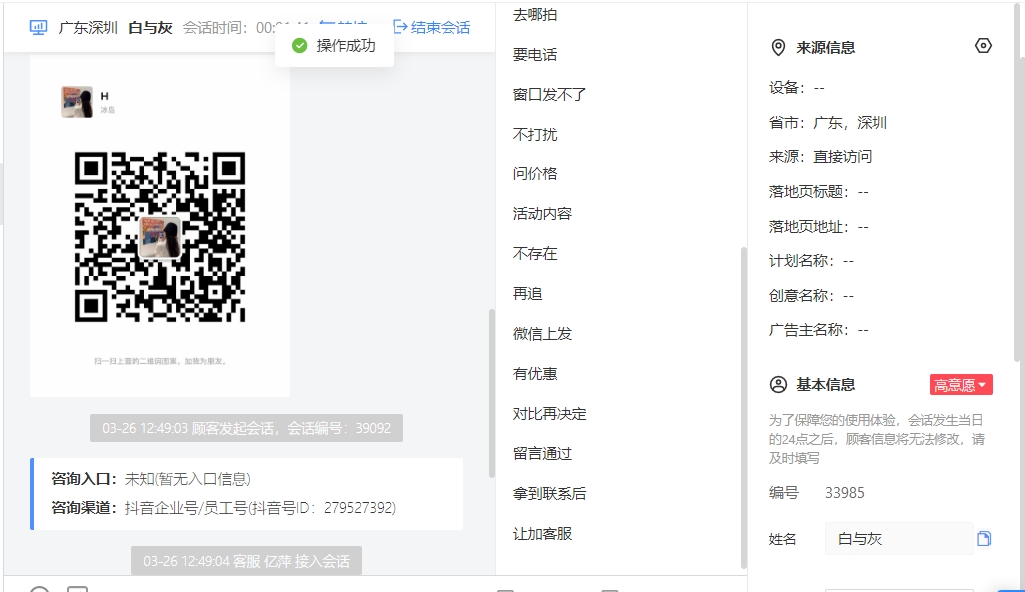This screenshot has width=1025, height=592.
Task: Click the 设备 row in 来源信息
Action: pyautogui.click(x=797, y=88)
